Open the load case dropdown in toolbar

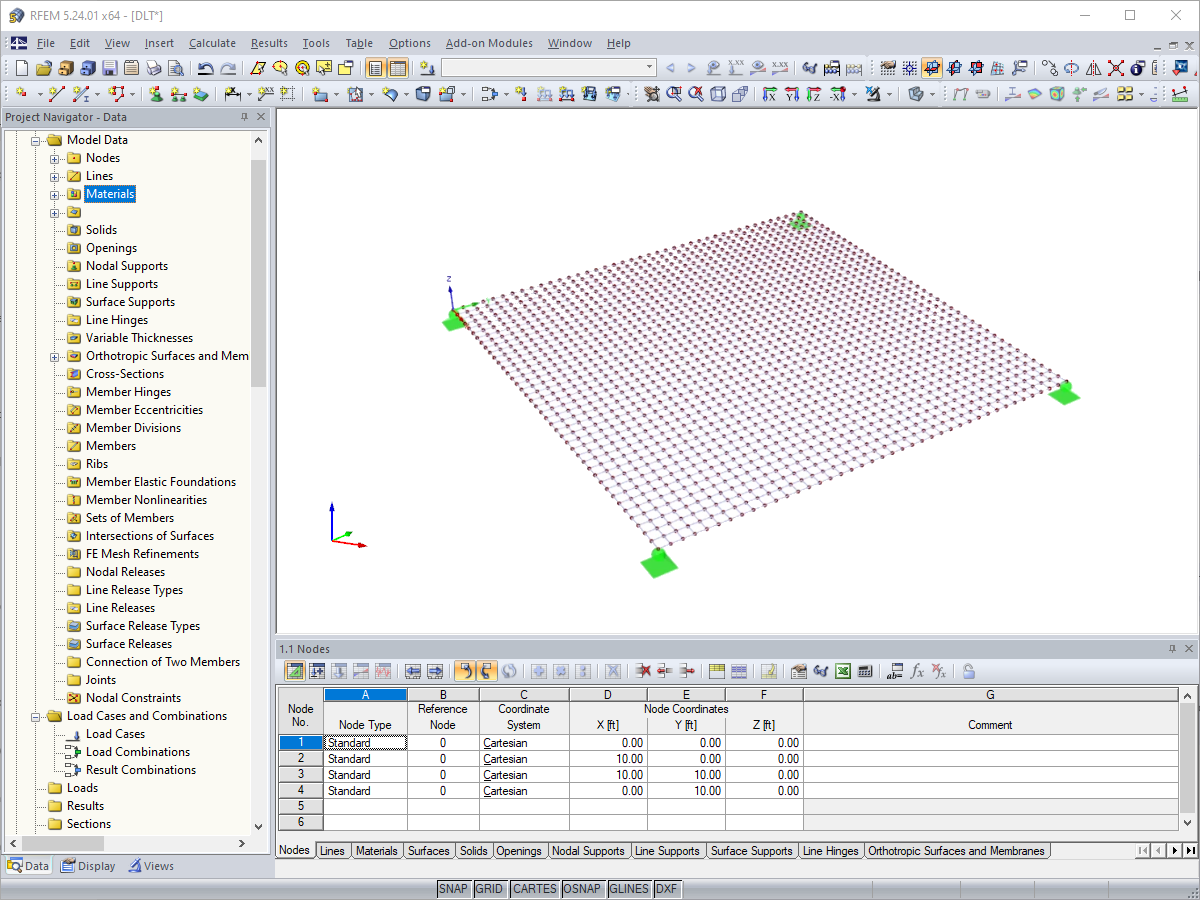click(x=650, y=68)
